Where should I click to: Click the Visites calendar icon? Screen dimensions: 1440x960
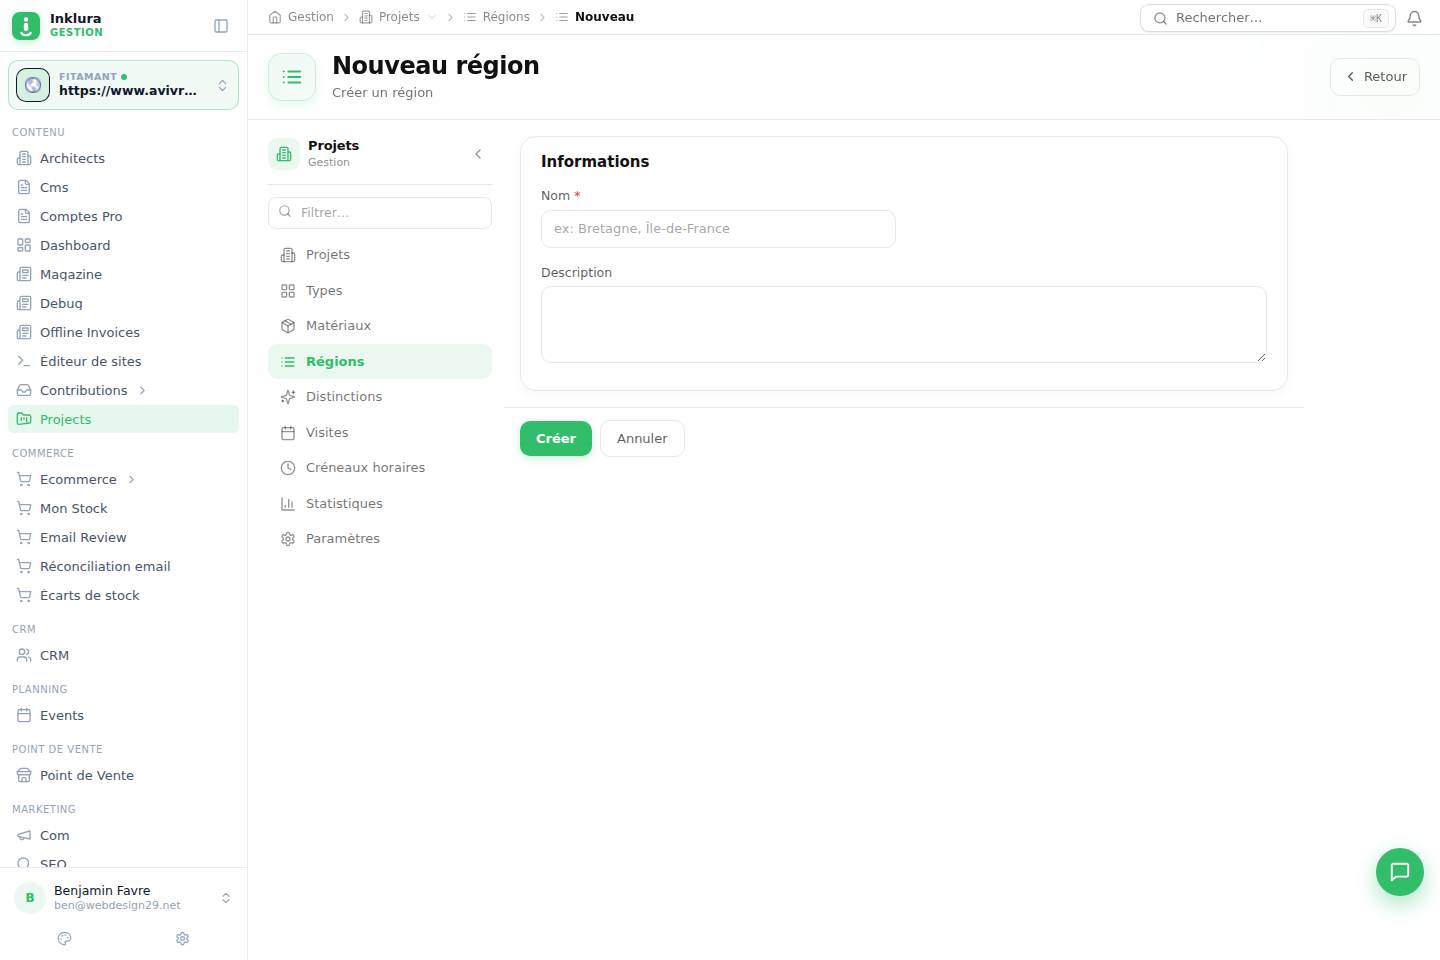point(288,433)
